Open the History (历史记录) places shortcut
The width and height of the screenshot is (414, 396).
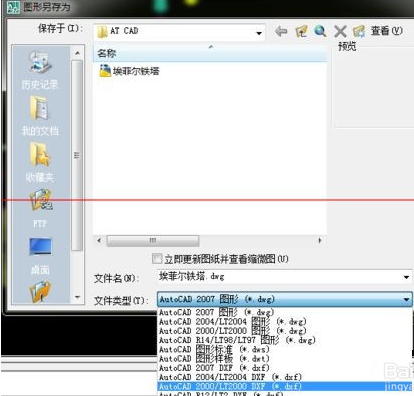click(40, 71)
